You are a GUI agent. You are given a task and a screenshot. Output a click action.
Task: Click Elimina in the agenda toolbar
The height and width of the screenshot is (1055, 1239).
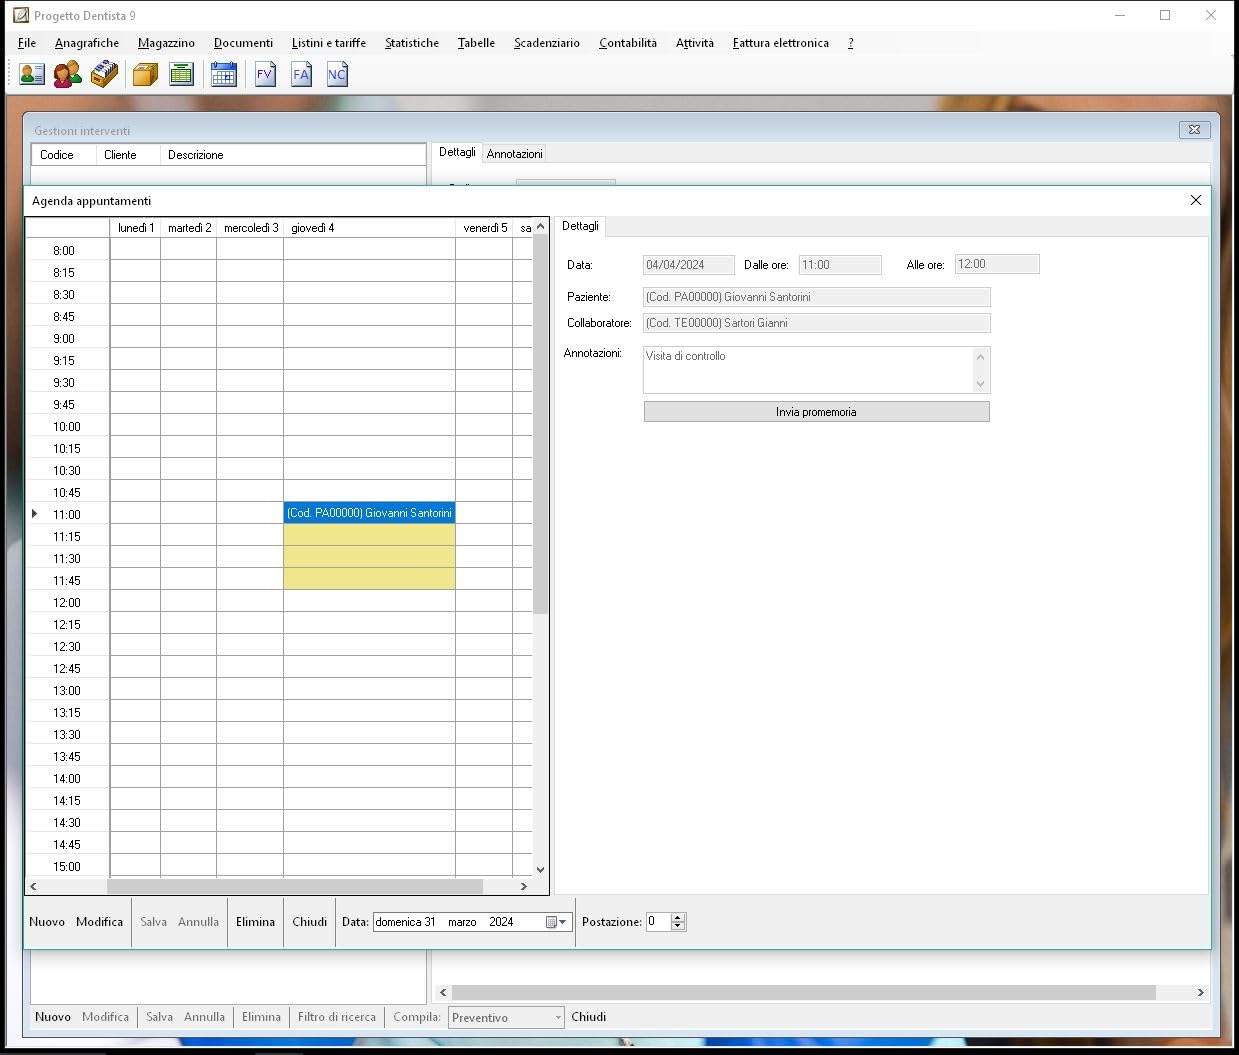255,922
